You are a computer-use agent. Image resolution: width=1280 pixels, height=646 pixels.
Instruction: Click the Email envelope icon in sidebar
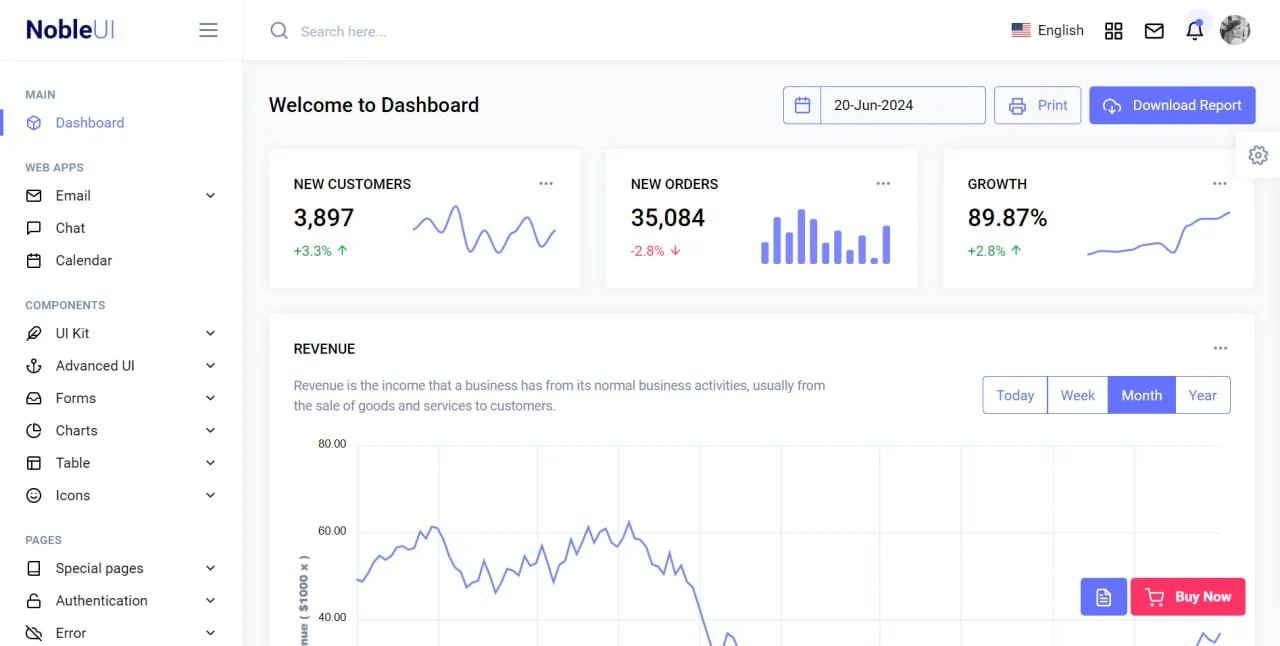pos(34,196)
